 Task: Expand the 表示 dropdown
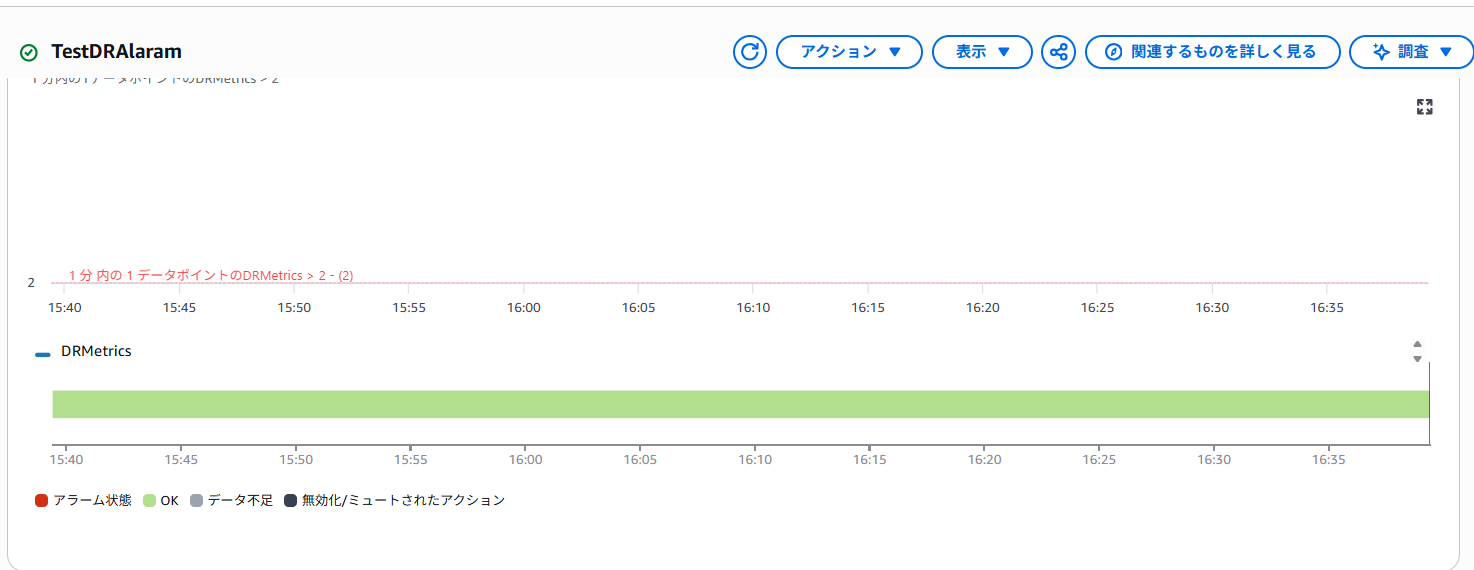pyautogui.click(x=981, y=52)
